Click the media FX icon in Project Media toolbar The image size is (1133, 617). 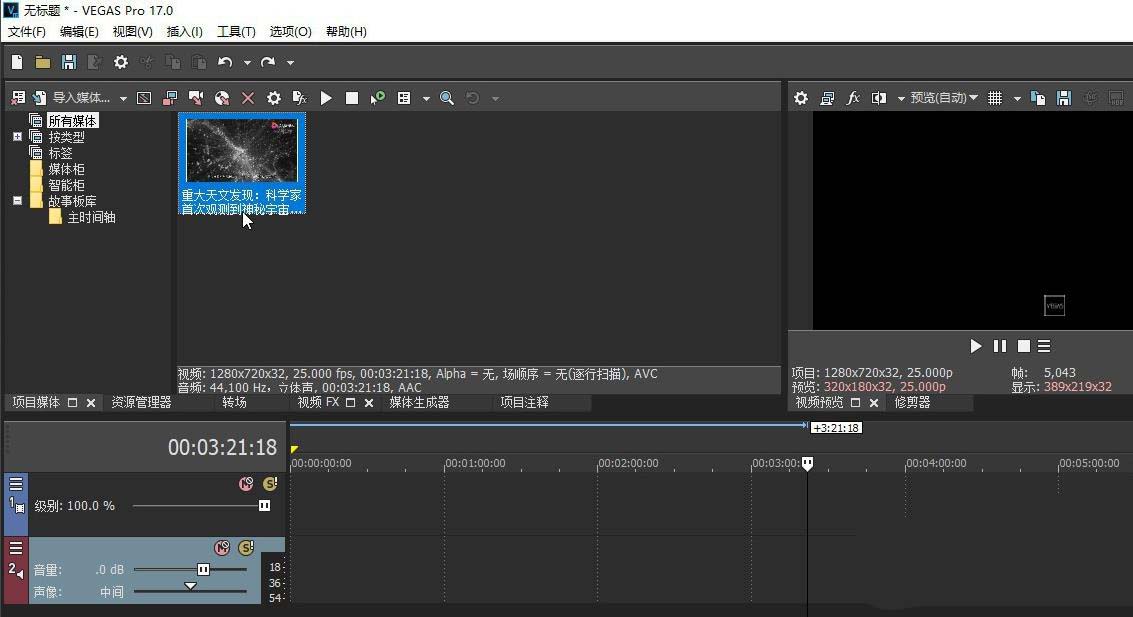click(300, 98)
